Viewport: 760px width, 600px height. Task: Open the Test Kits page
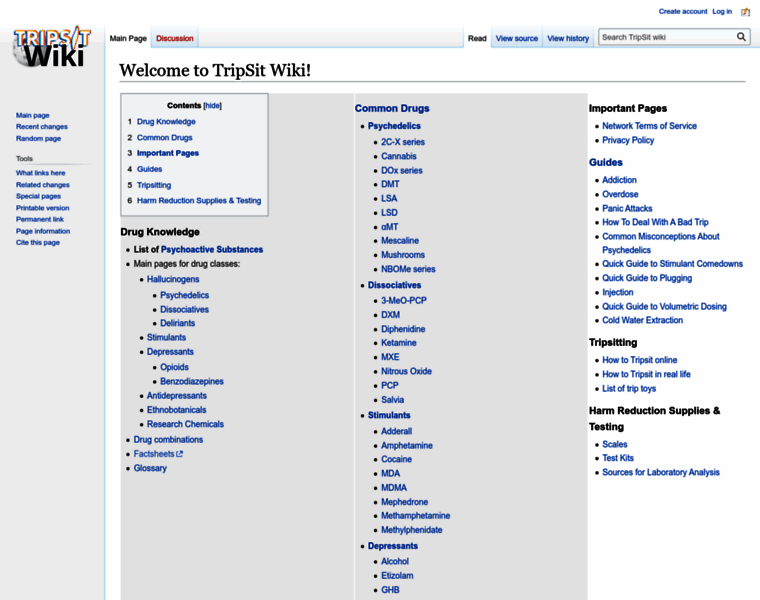pos(618,458)
